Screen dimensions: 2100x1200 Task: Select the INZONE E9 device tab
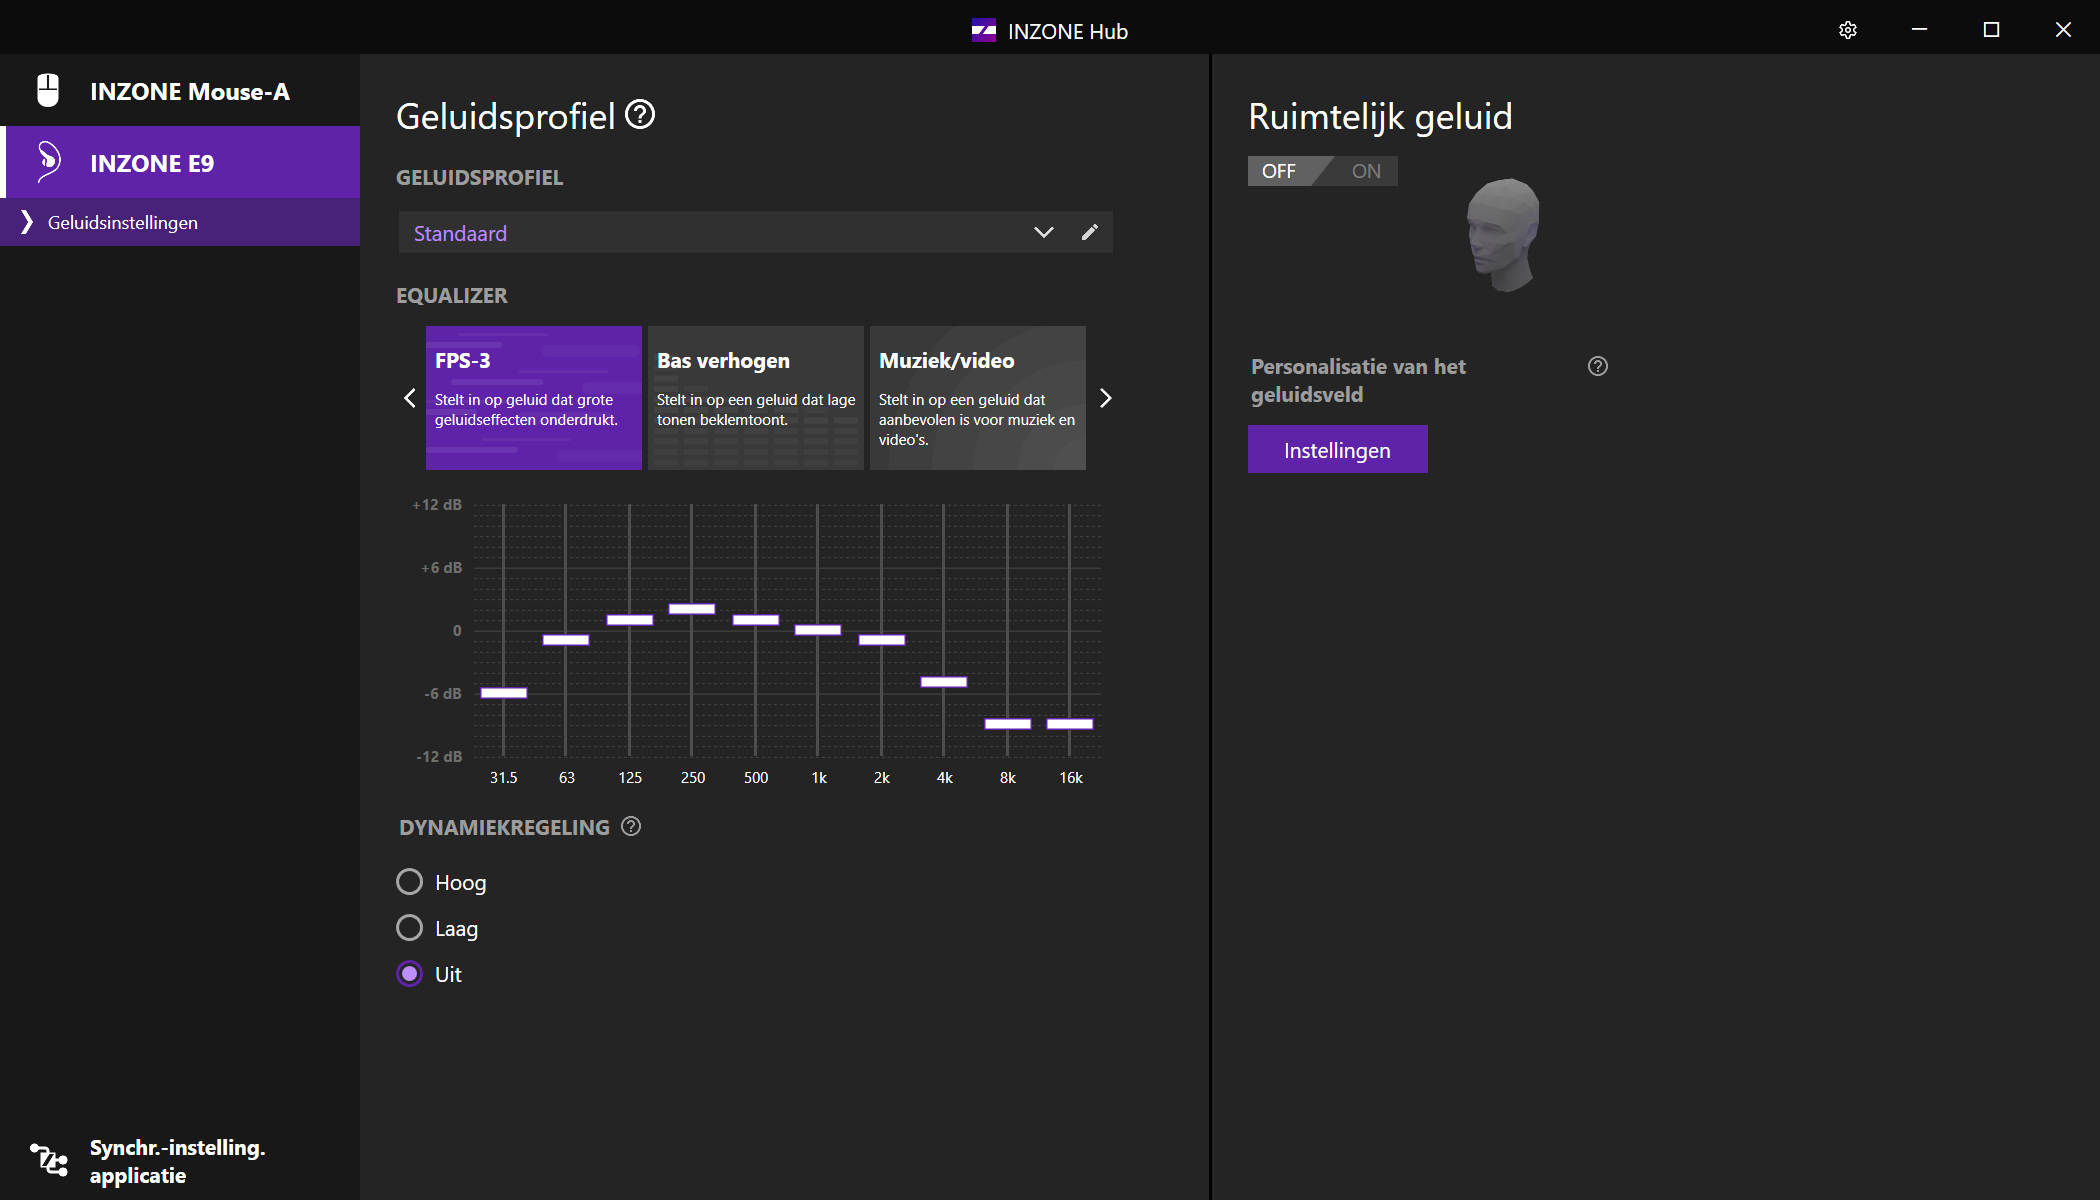click(x=180, y=162)
